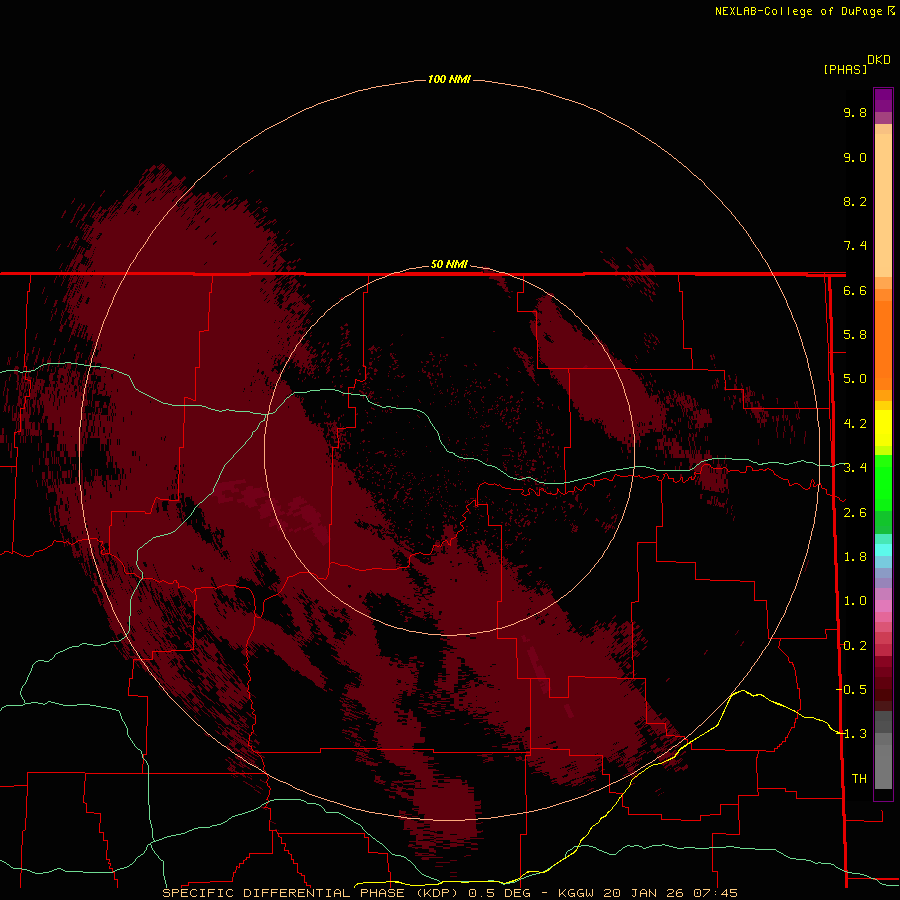This screenshot has width=900, height=900.
Task: Click the SPECIFIC DIFFERENTIAL PHASE (KDP) caption
Action: click(310, 893)
